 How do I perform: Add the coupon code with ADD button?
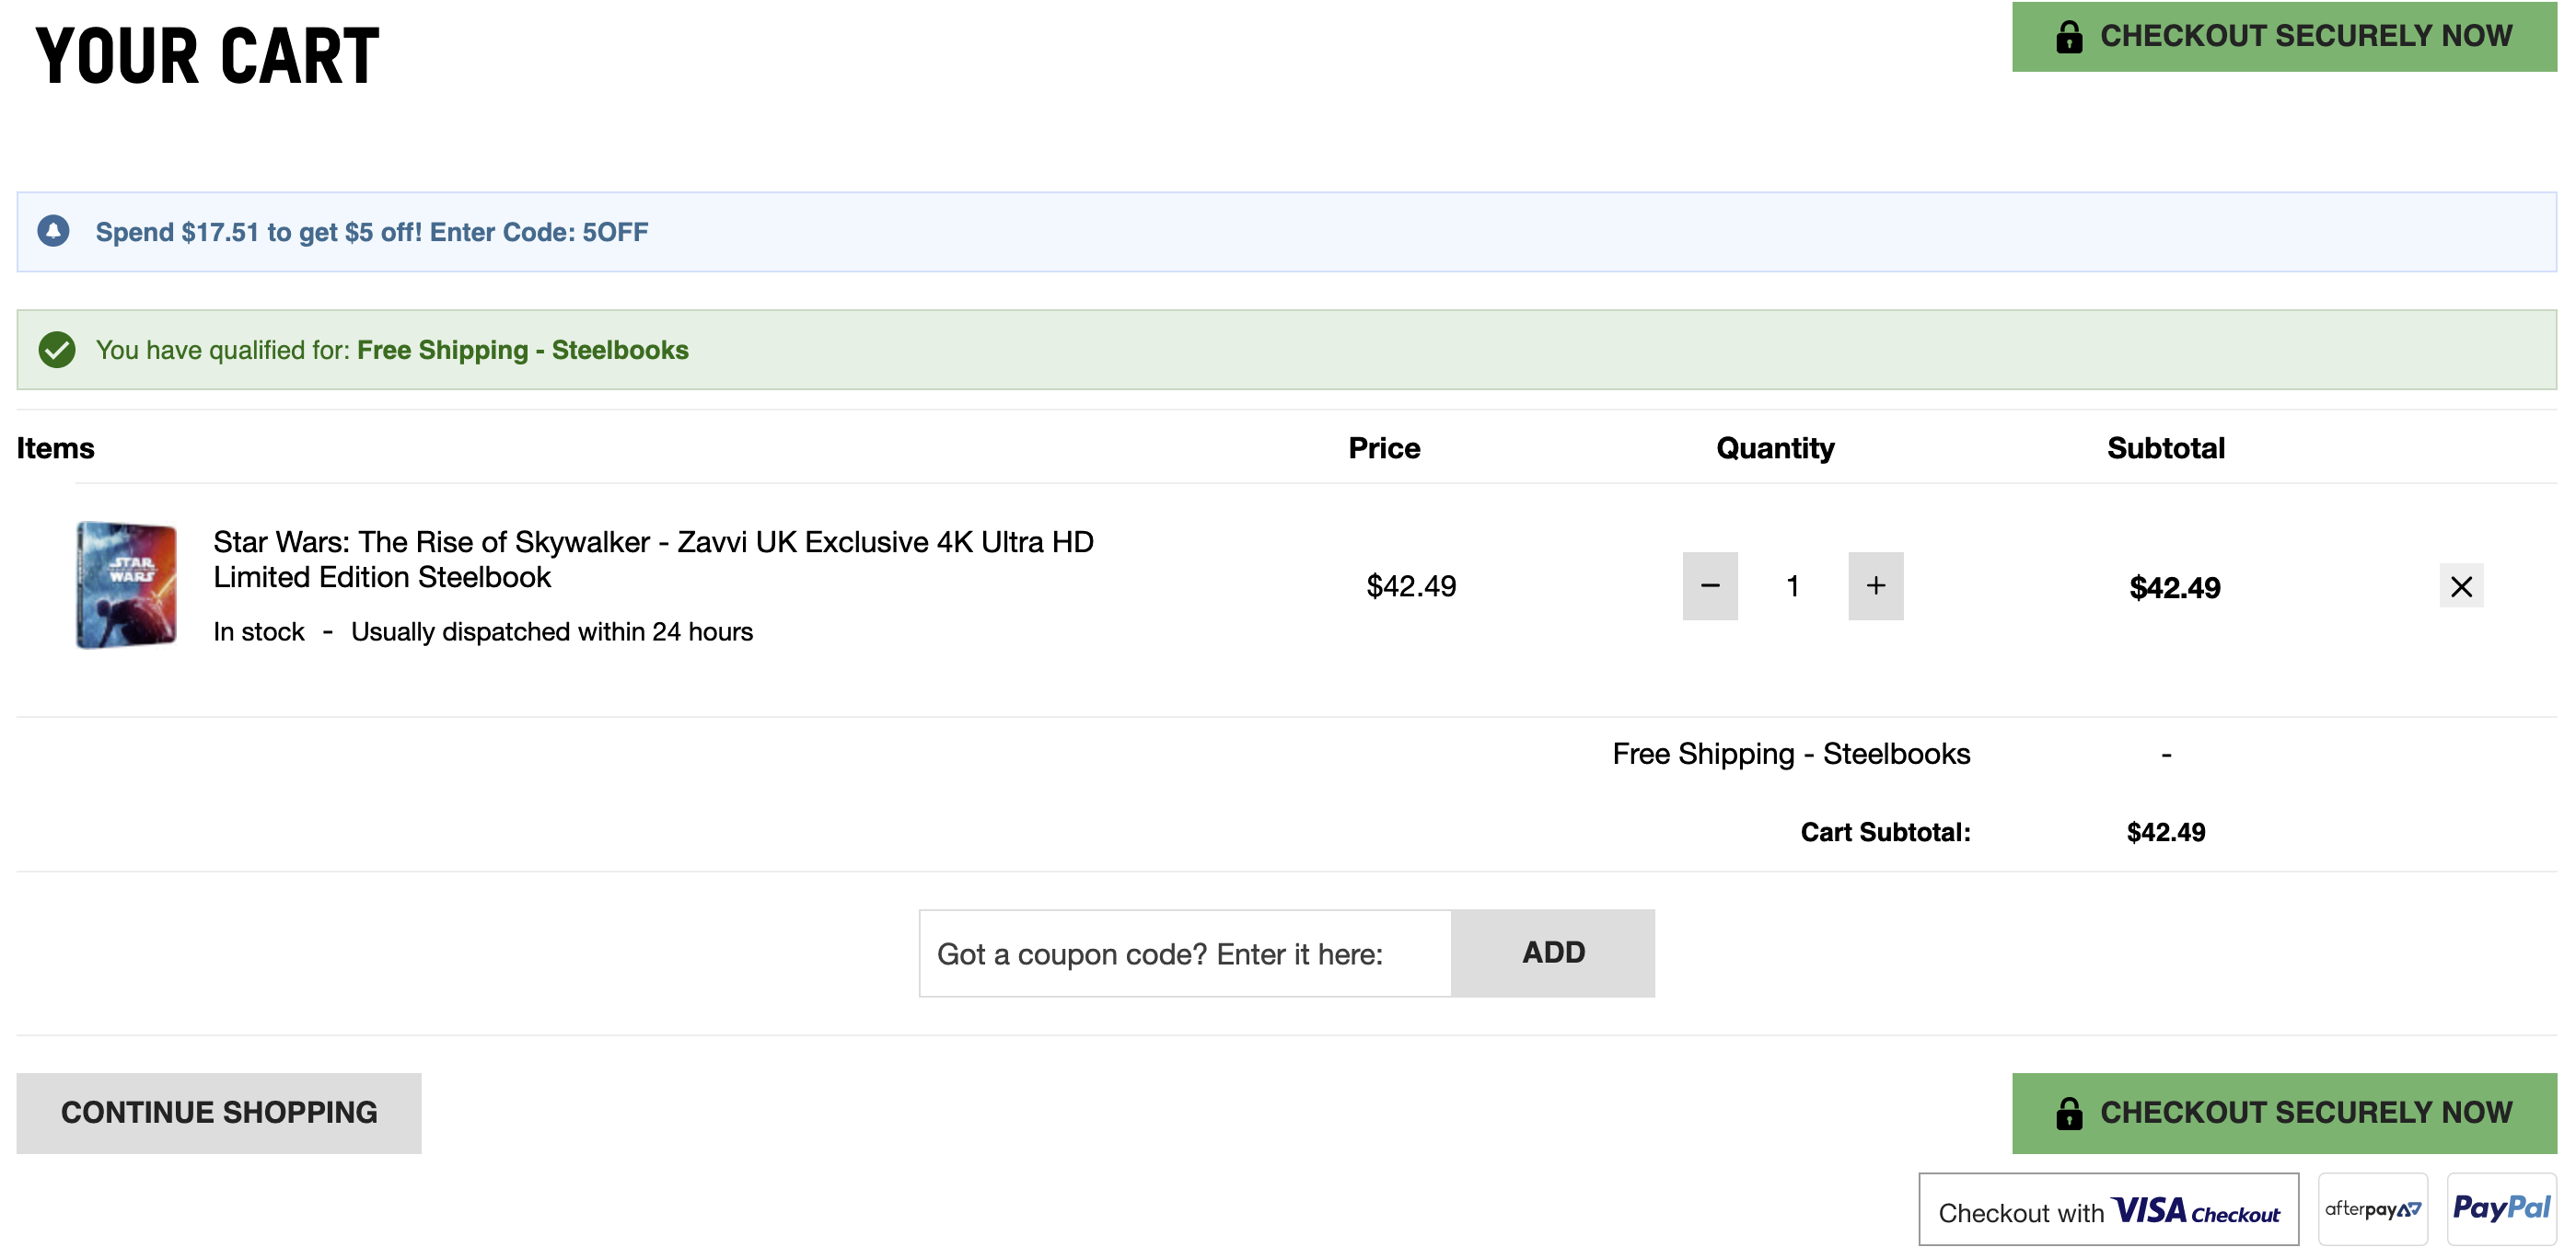[x=1553, y=953]
